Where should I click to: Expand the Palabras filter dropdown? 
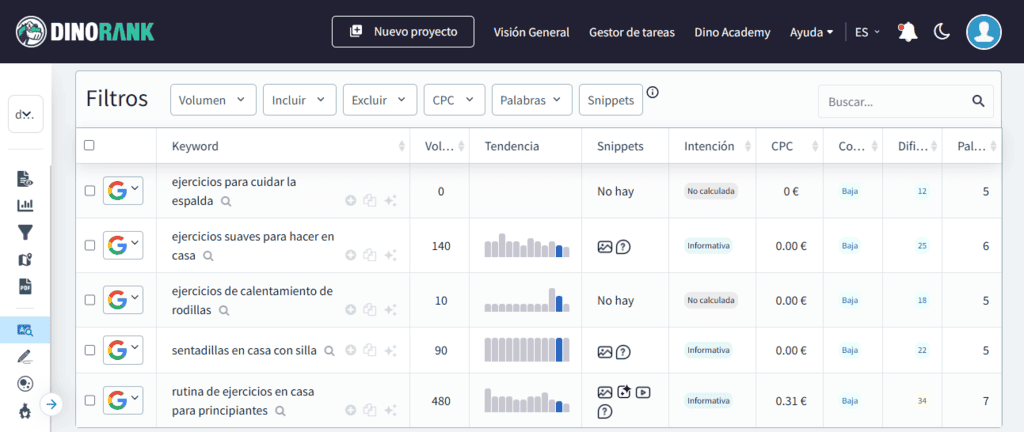pos(531,100)
